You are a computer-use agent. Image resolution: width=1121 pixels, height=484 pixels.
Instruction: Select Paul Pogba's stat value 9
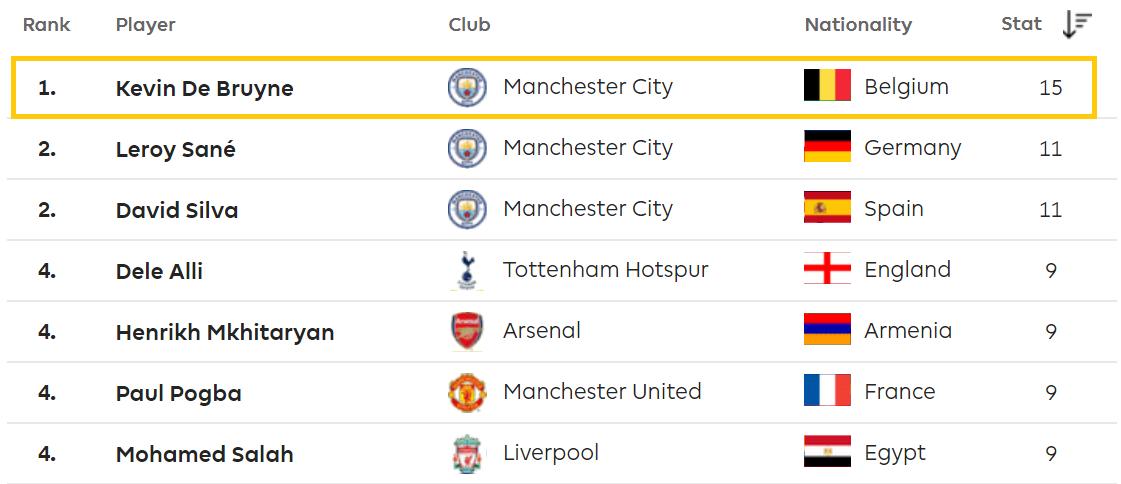click(1051, 393)
